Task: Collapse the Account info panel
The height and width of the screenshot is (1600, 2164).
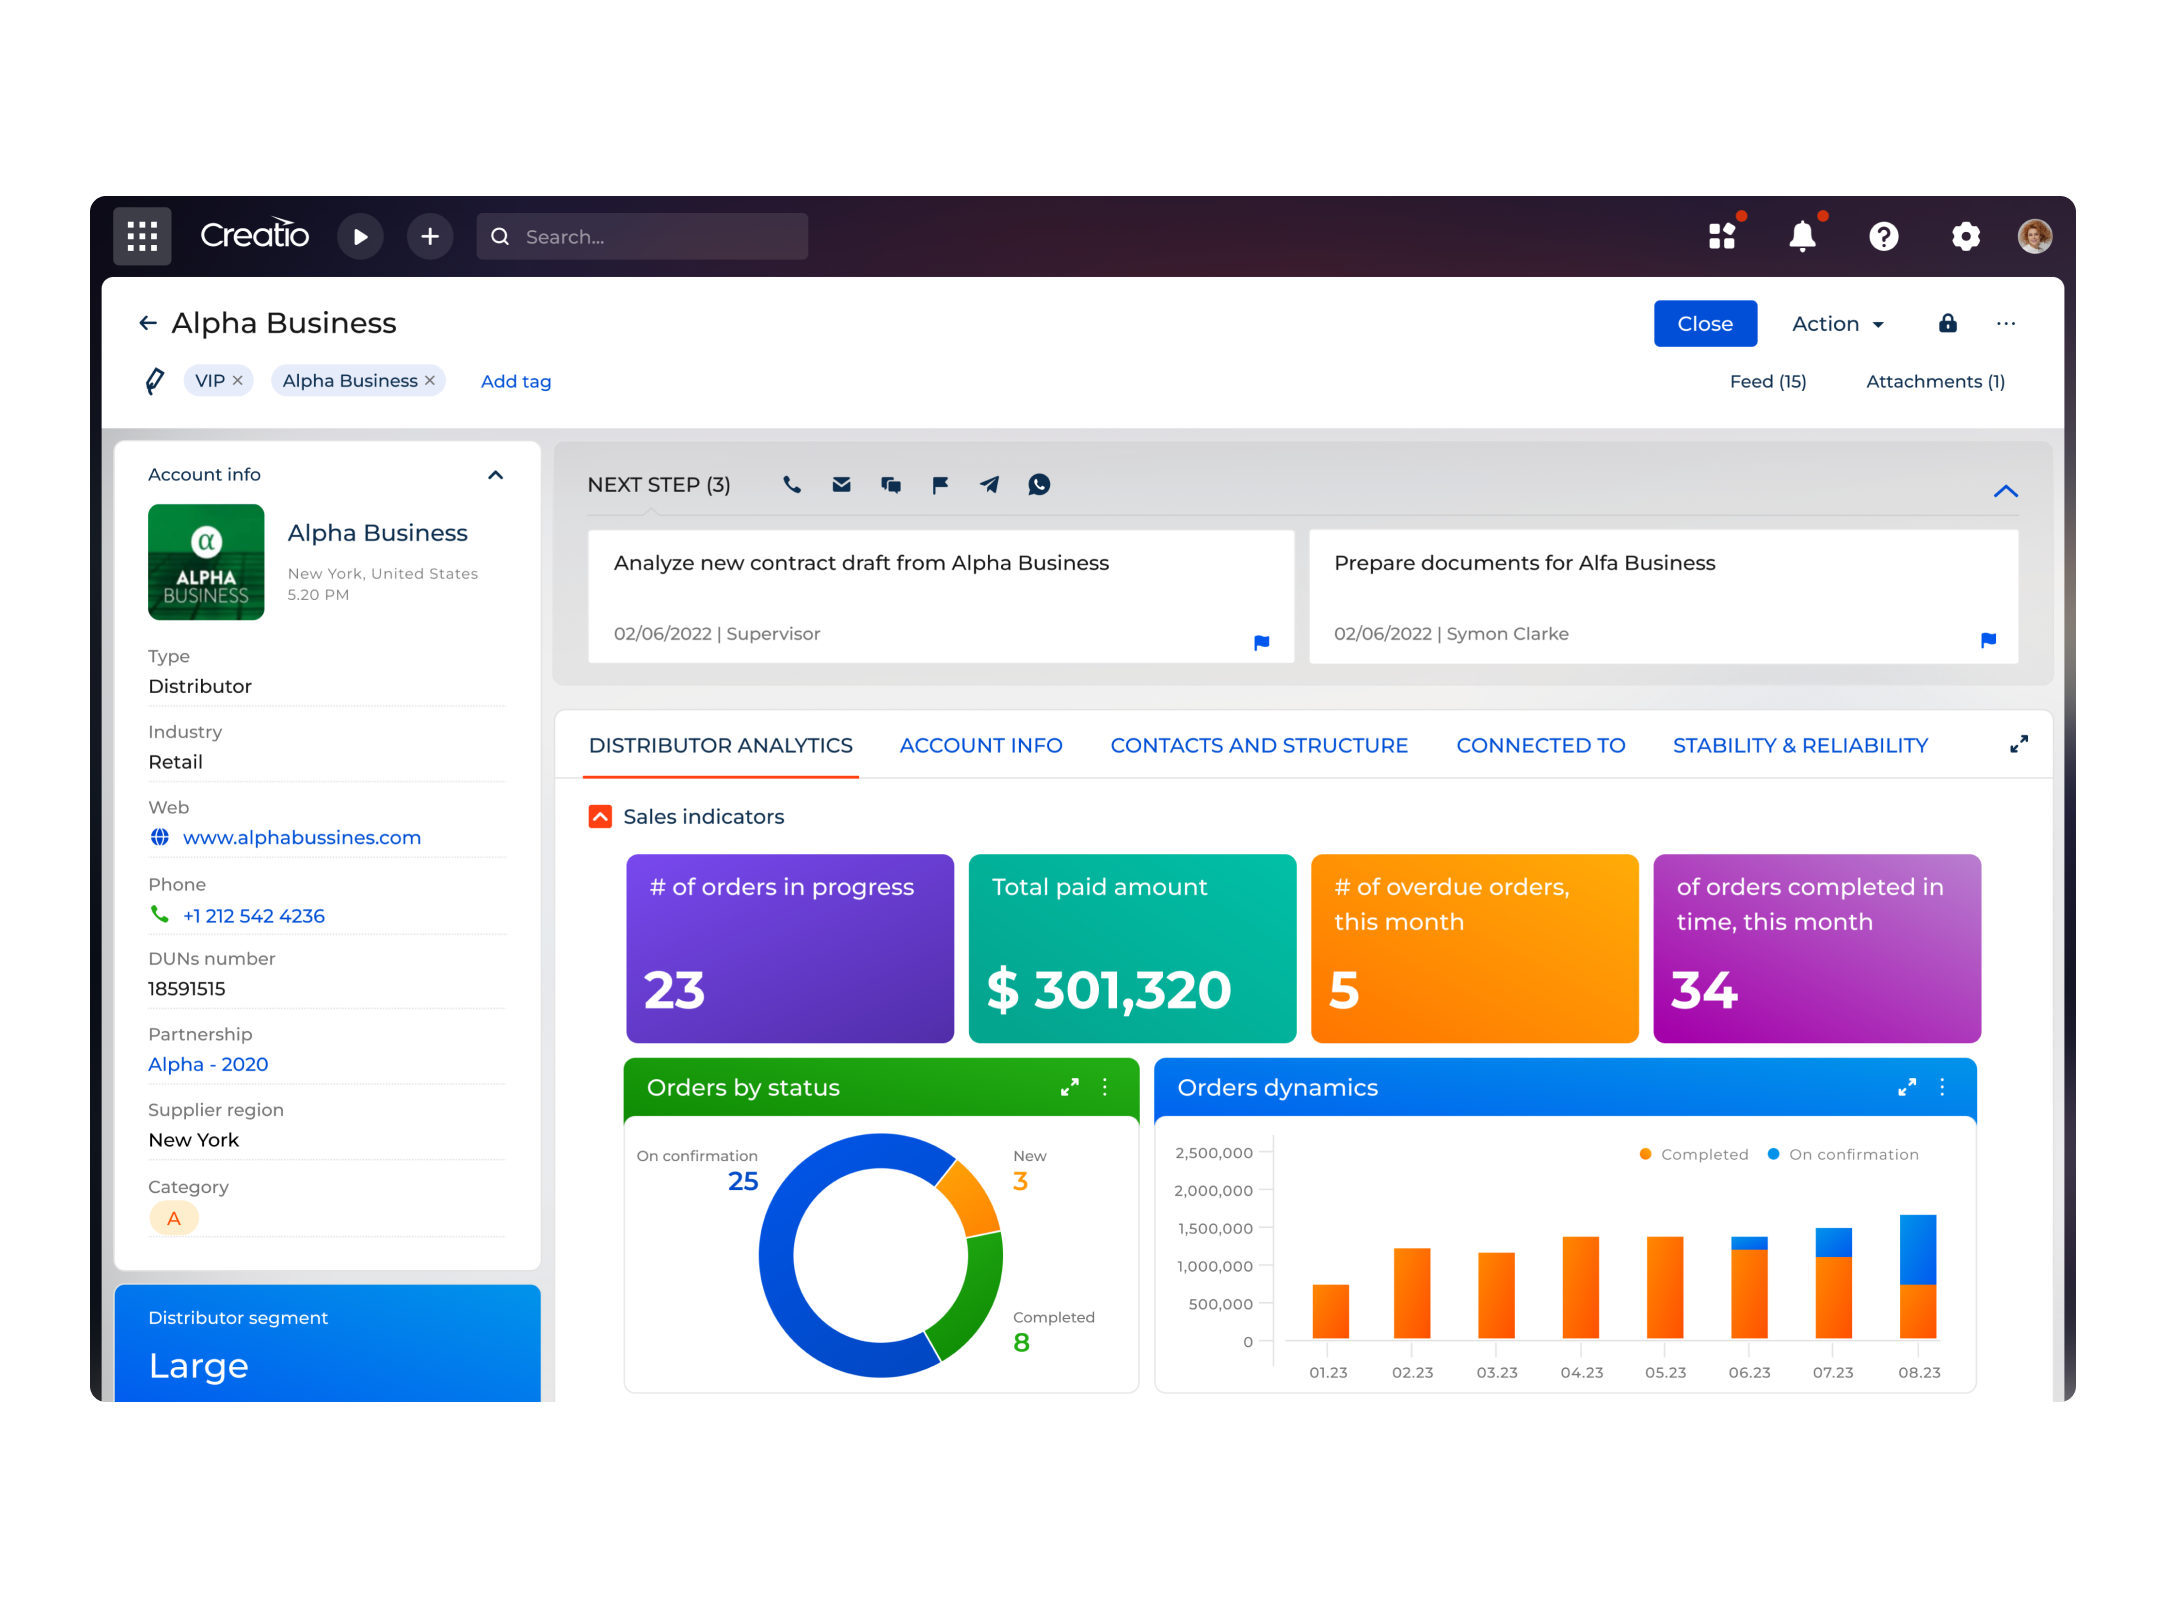Action: [495, 475]
